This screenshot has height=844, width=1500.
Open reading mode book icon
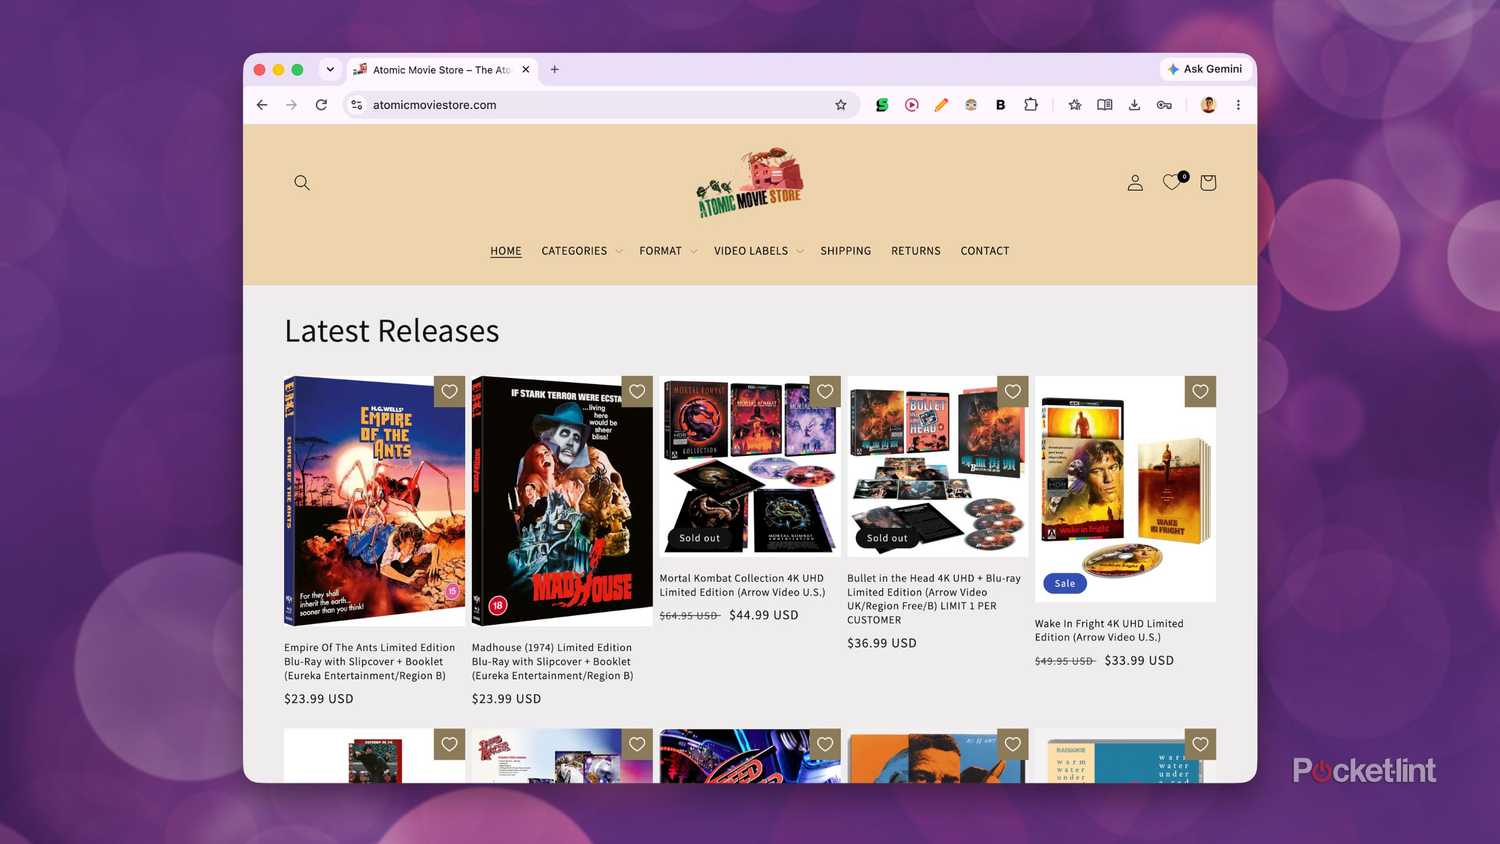(x=1105, y=105)
